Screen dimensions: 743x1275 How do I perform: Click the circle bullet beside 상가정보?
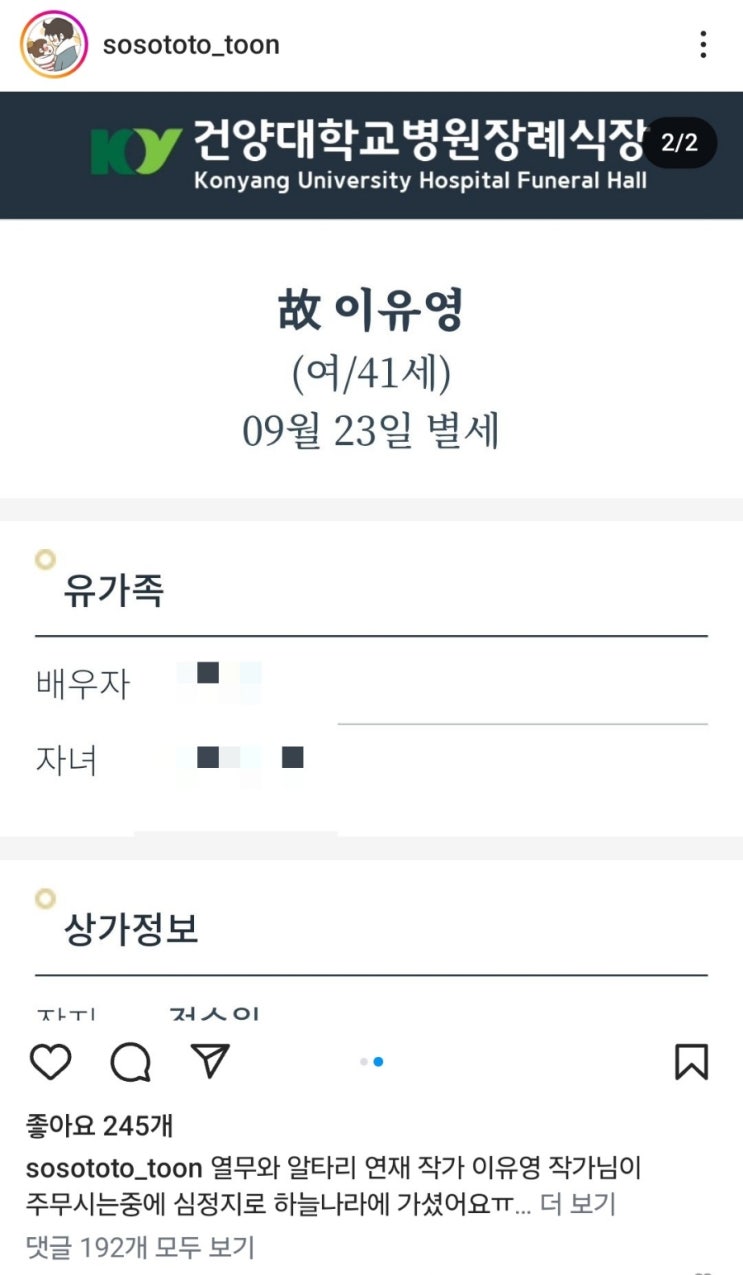pos(45,898)
